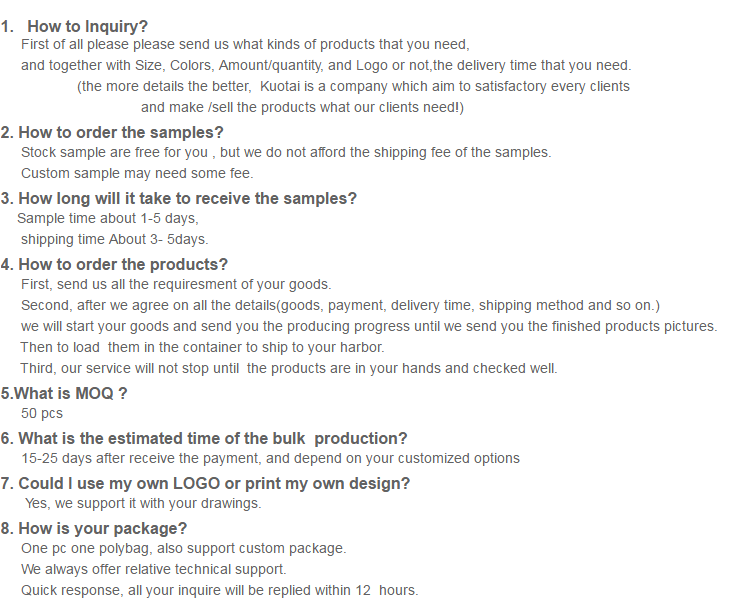The height and width of the screenshot is (610, 730).
Task: Click the 'Stock sample are free for you' line
Action: [285, 152]
